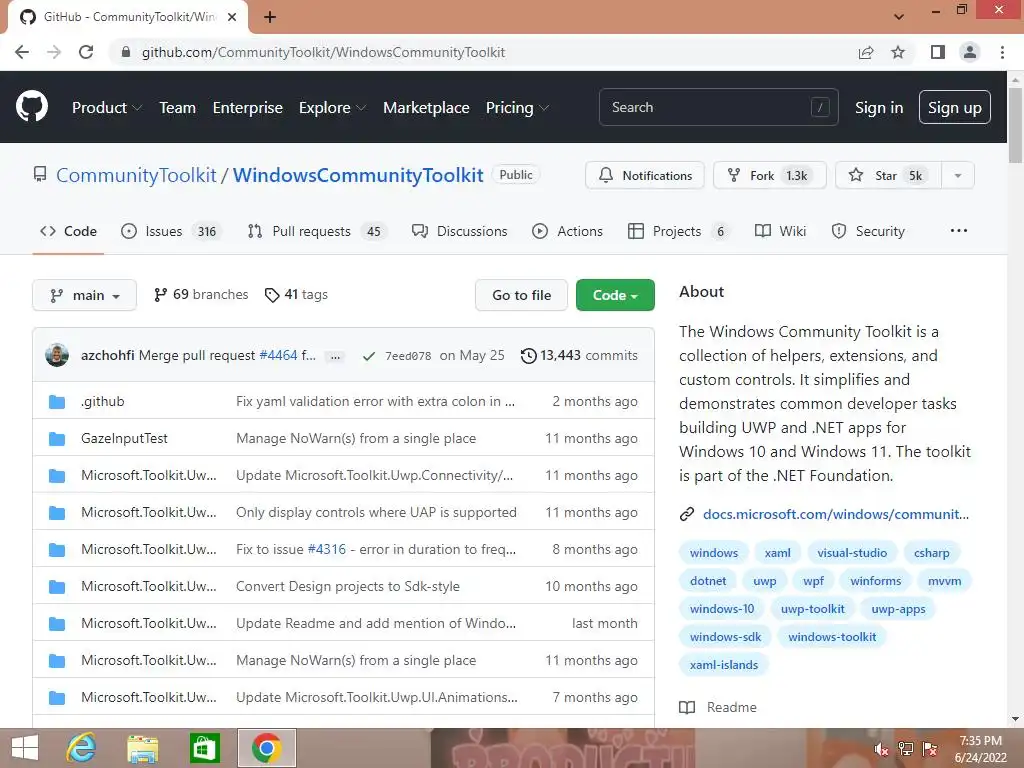Open Chrome's three-dot menu
The height and width of the screenshot is (768, 1024).
click(1002, 52)
